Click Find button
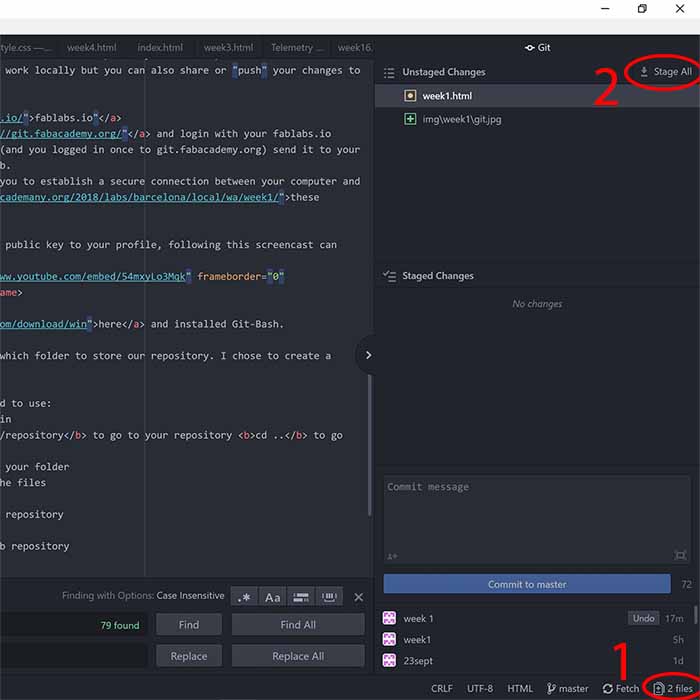Viewport: 700px width, 700px height. coord(189,625)
